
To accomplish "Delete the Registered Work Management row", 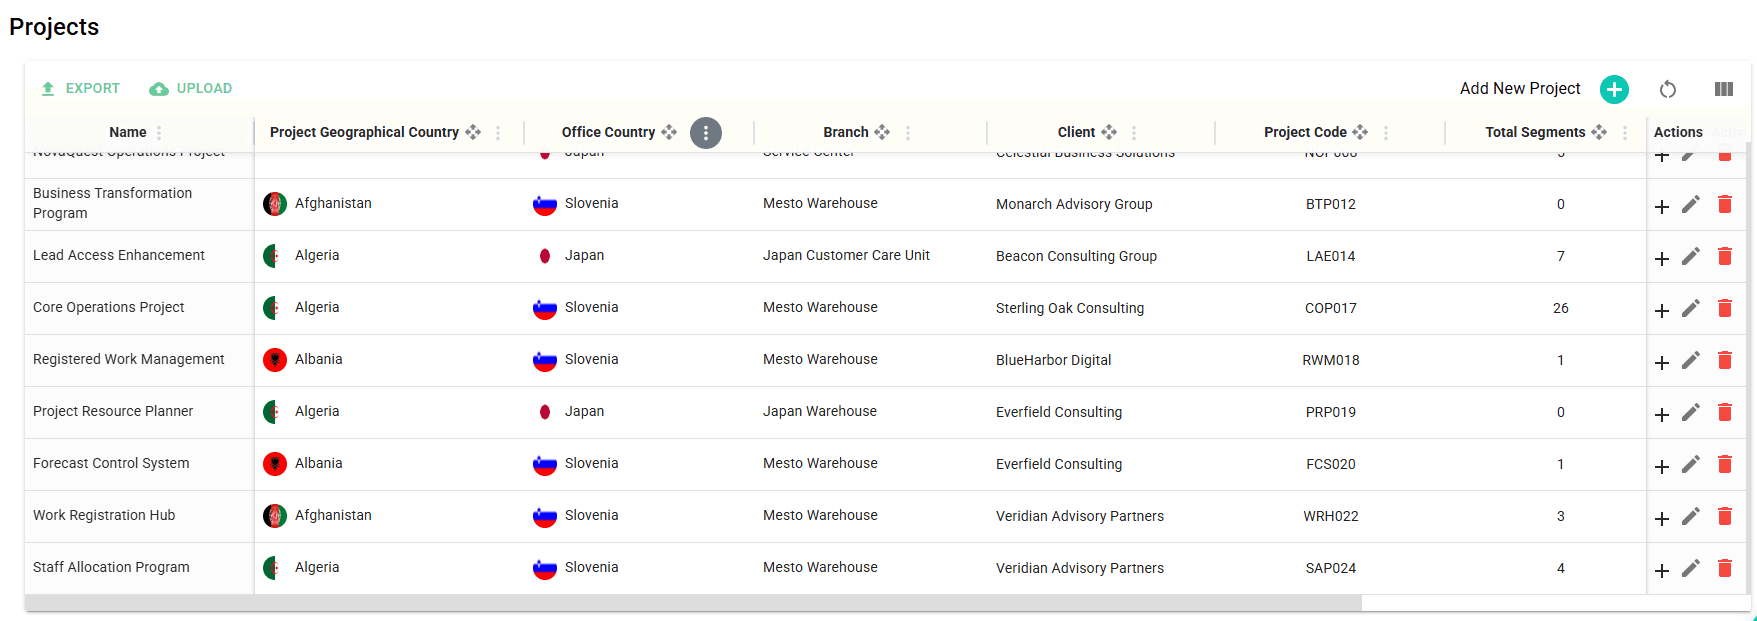I will point(1725,360).
